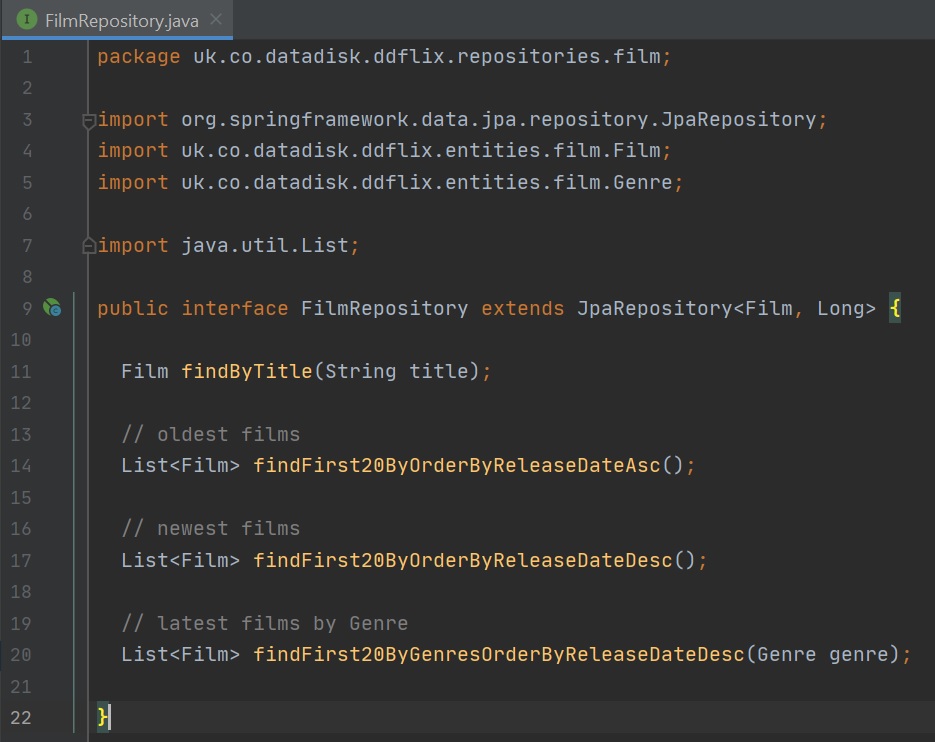
Task: Click the "// oldest films" comment
Action: [x=210, y=435]
